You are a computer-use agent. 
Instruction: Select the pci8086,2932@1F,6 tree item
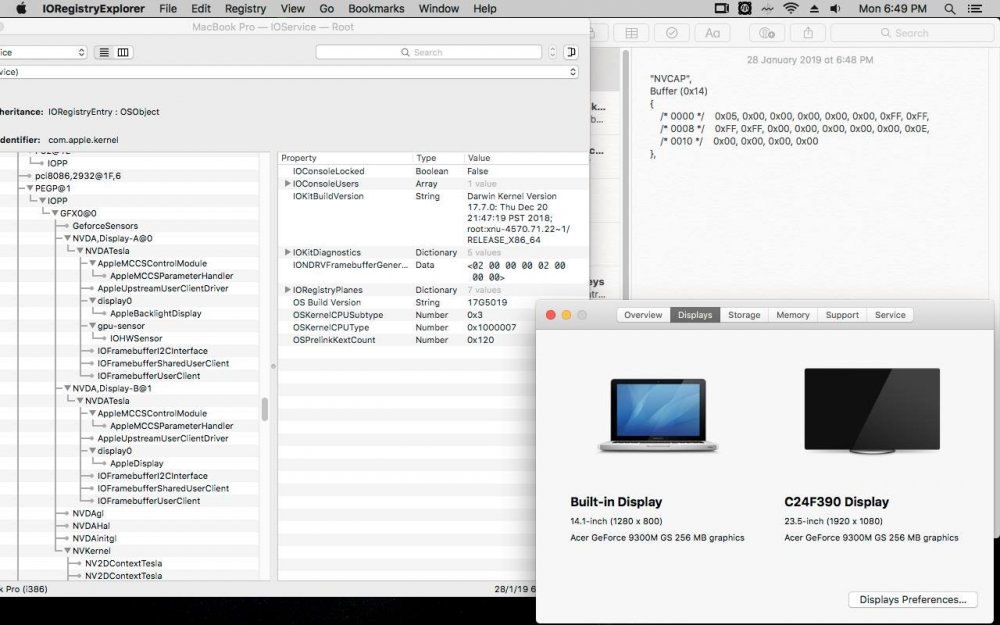(78, 175)
